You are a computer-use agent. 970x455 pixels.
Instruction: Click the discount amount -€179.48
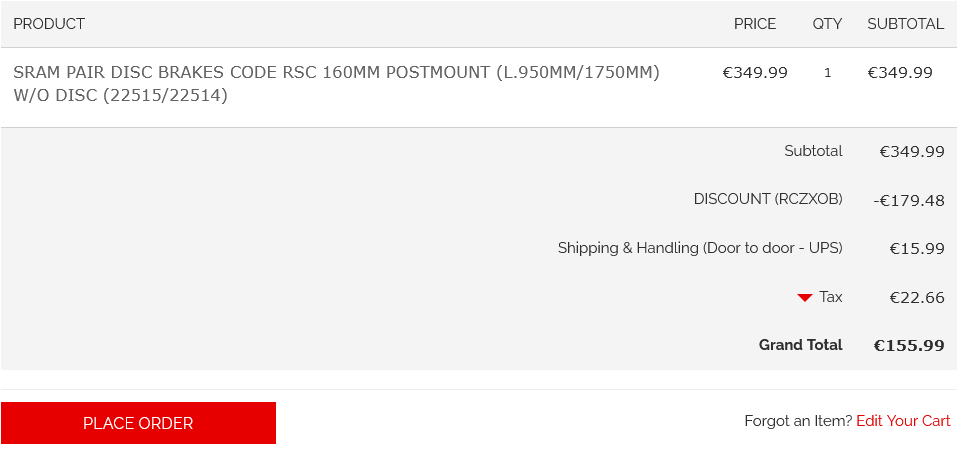909,201
